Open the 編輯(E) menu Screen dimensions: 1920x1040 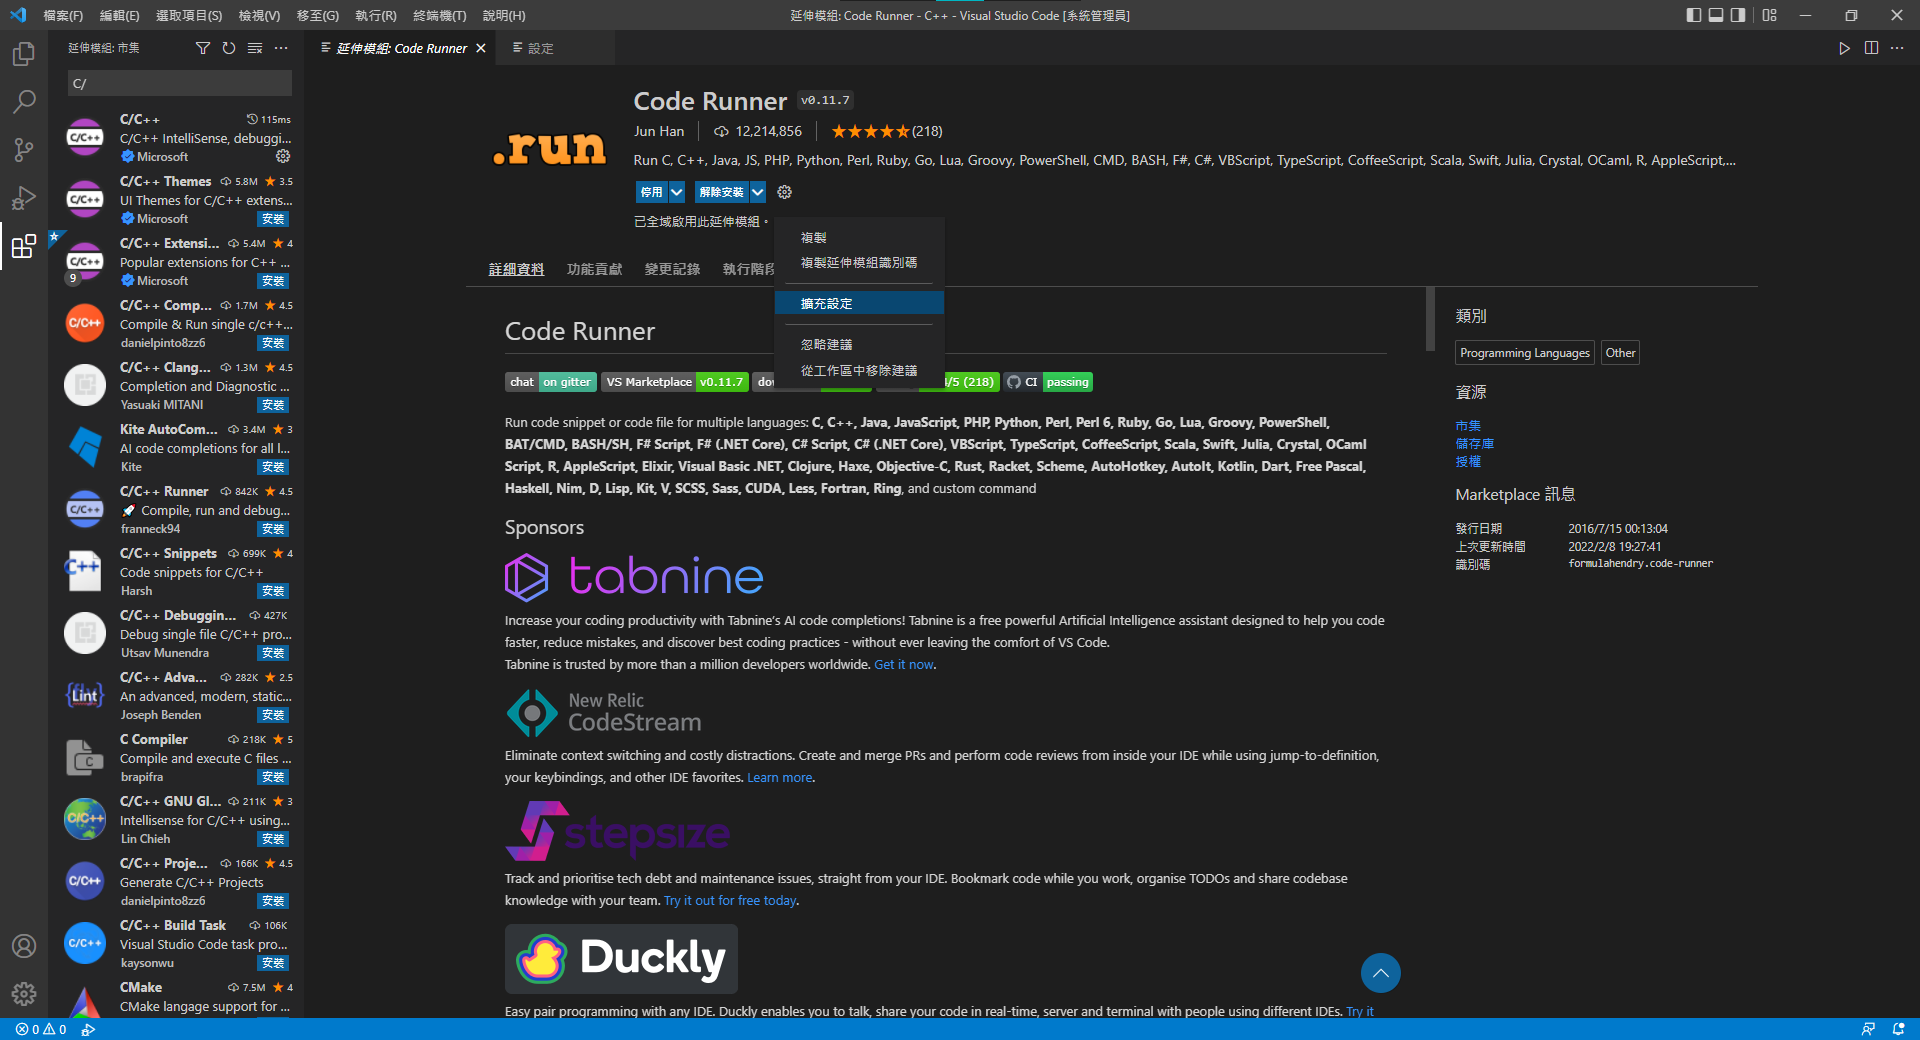tap(119, 15)
